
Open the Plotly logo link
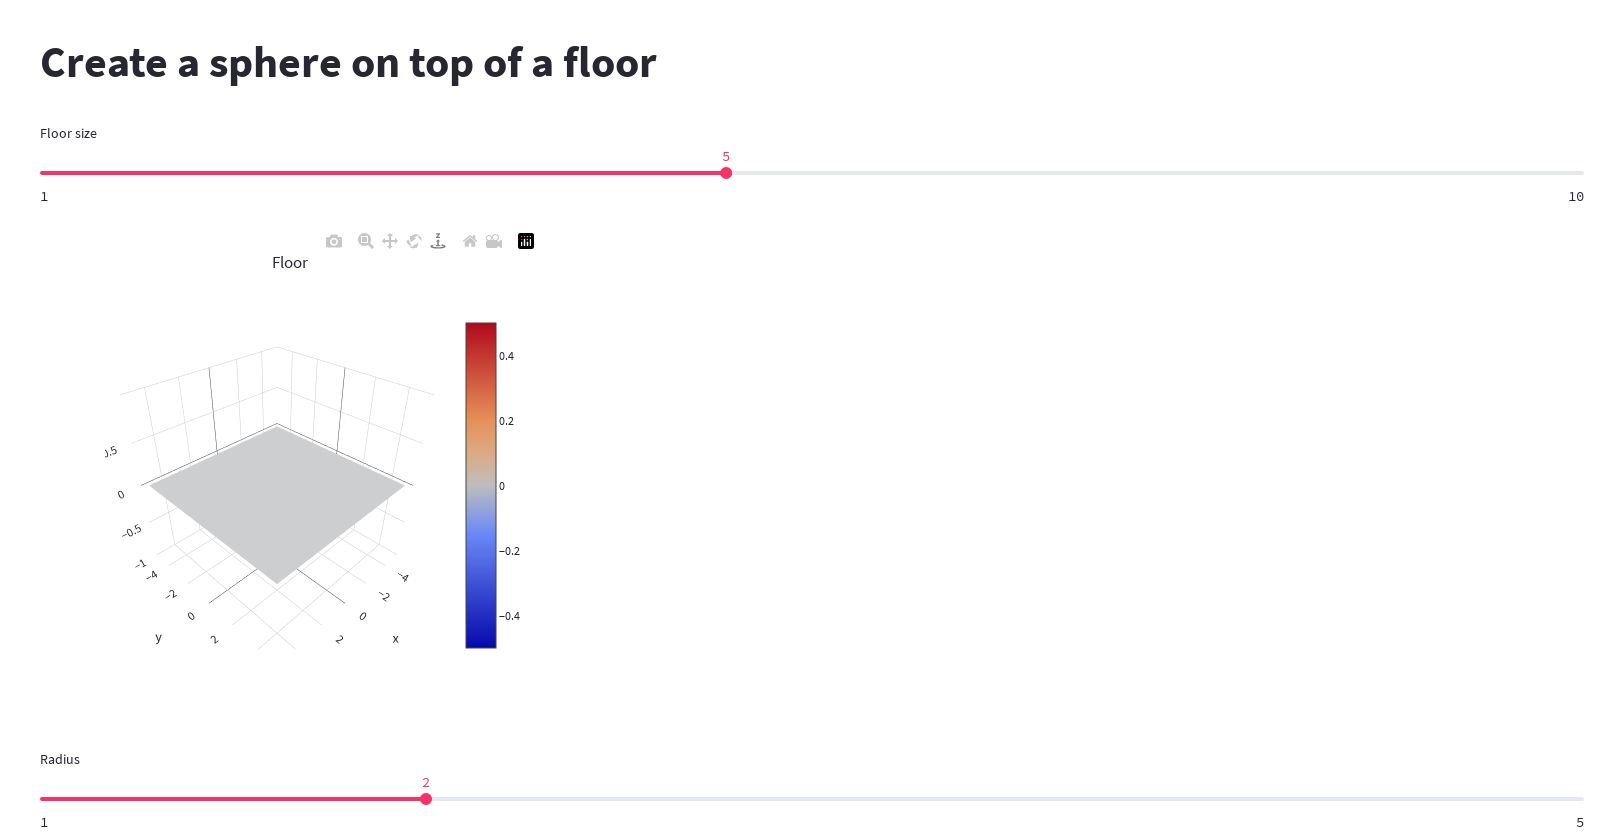526,241
